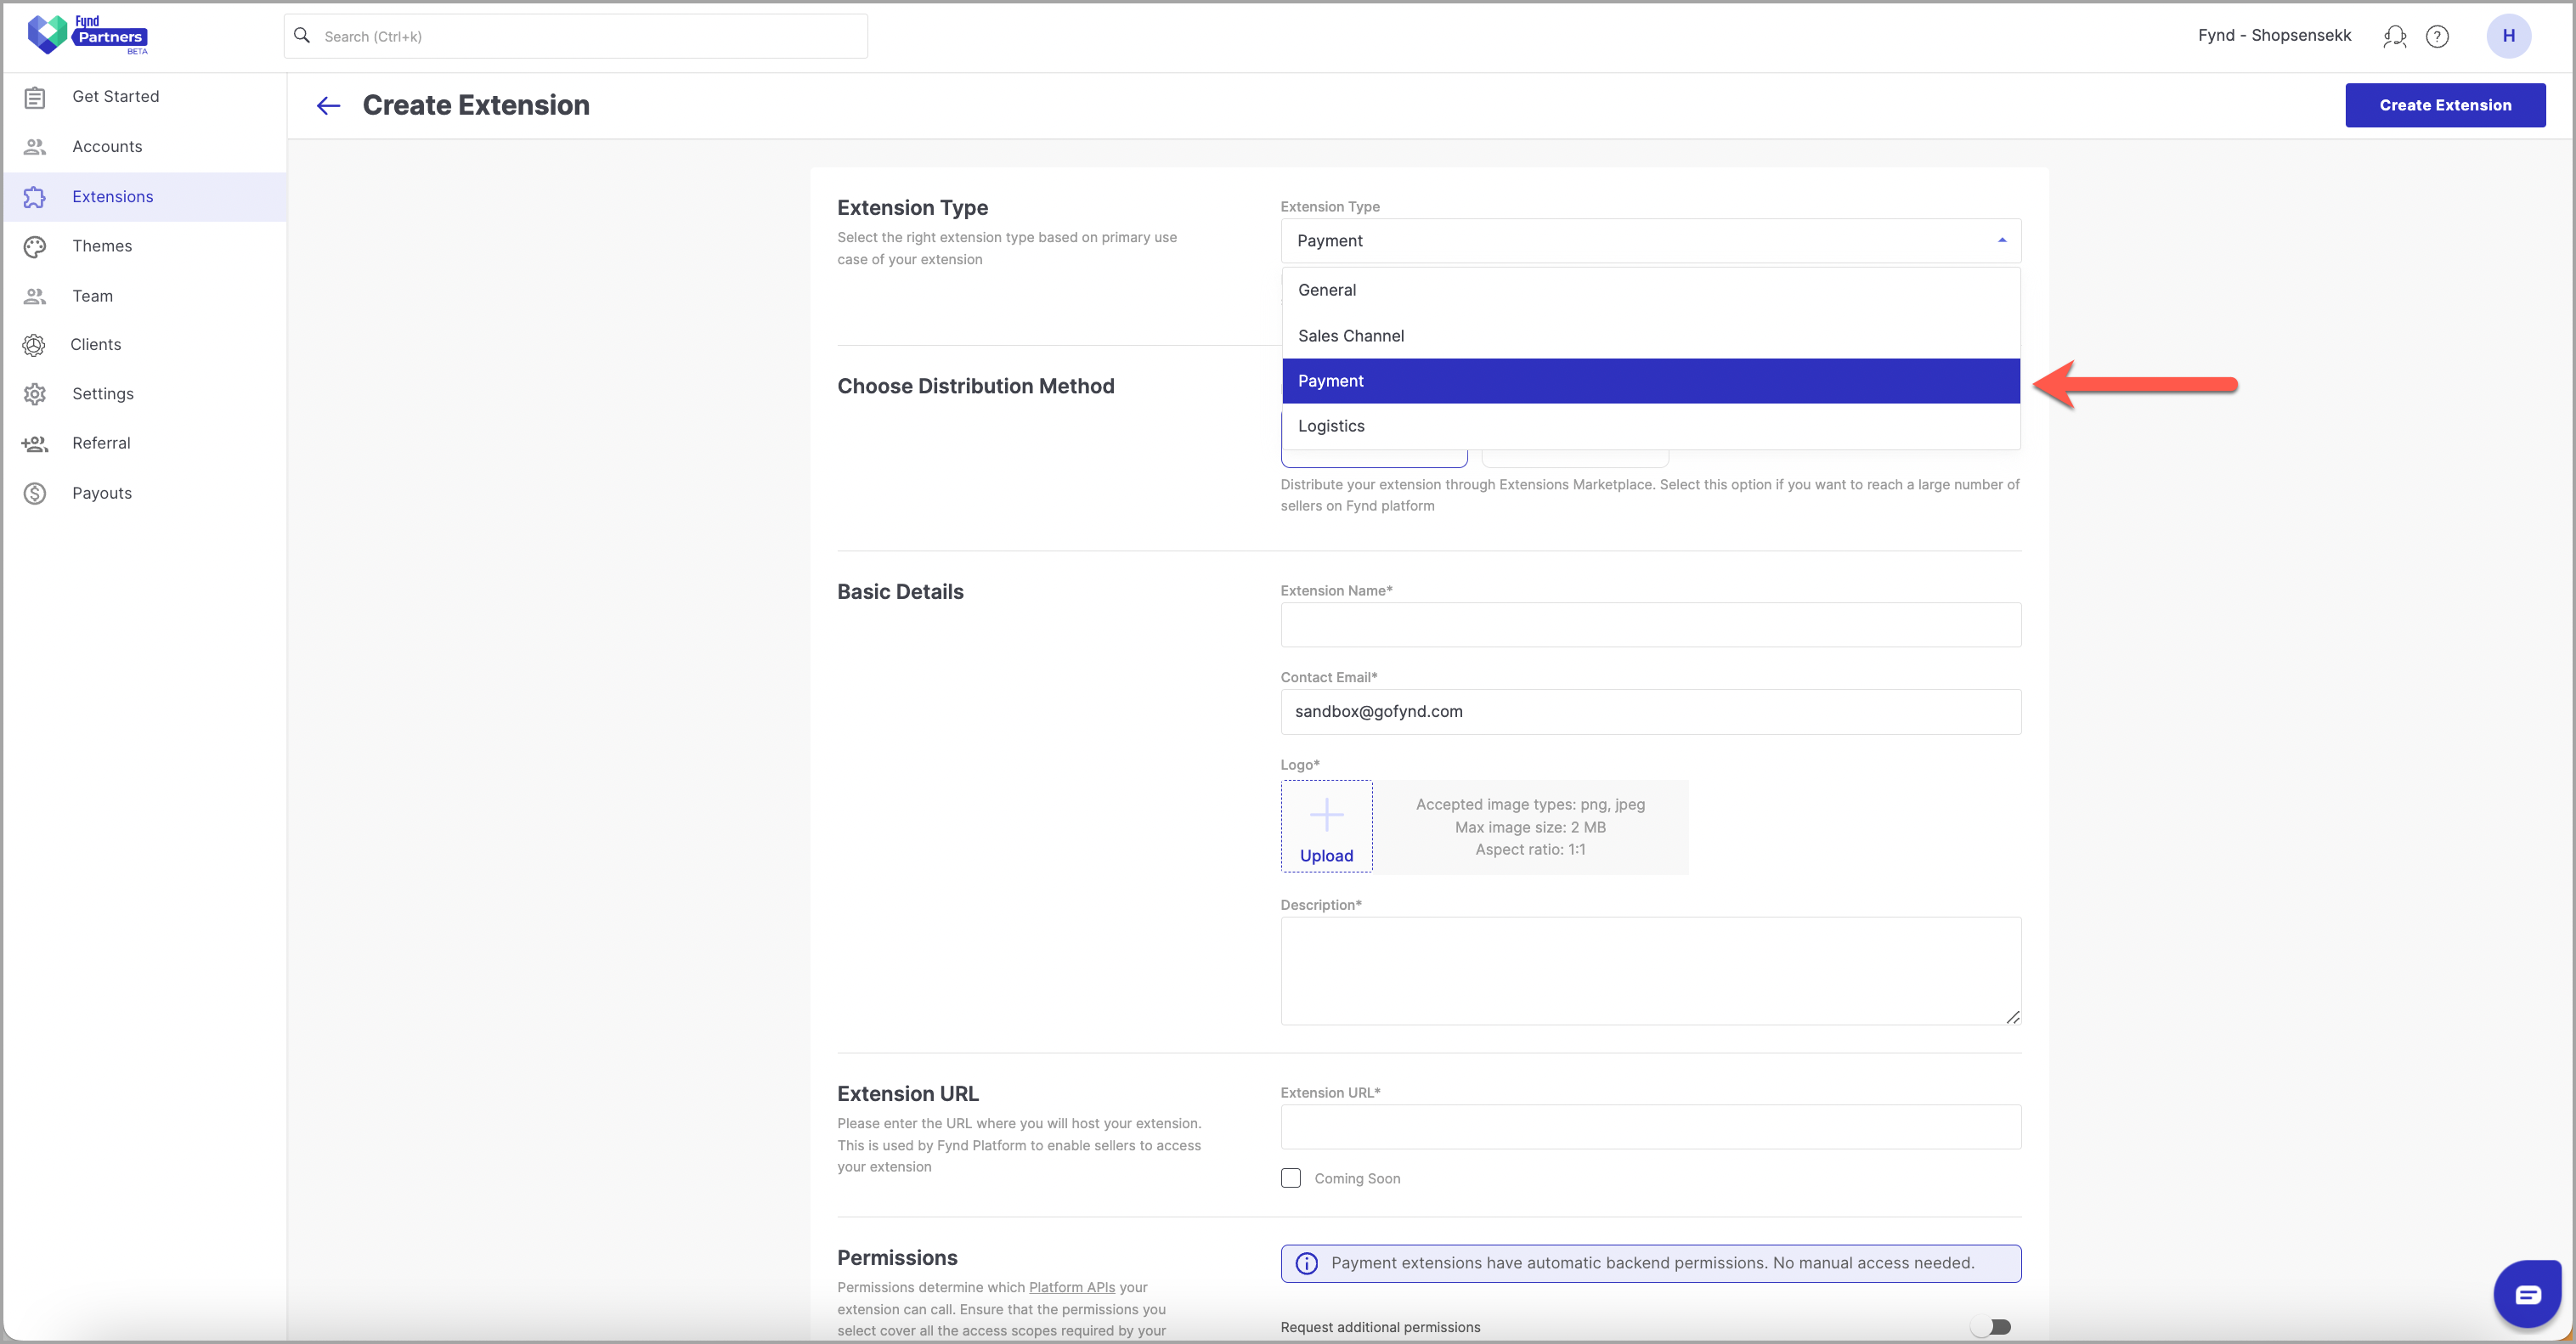Click info icon in permissions notice
Screen dimensions: 2576x1344
pyautogui.click(x=1306, y=1263)
